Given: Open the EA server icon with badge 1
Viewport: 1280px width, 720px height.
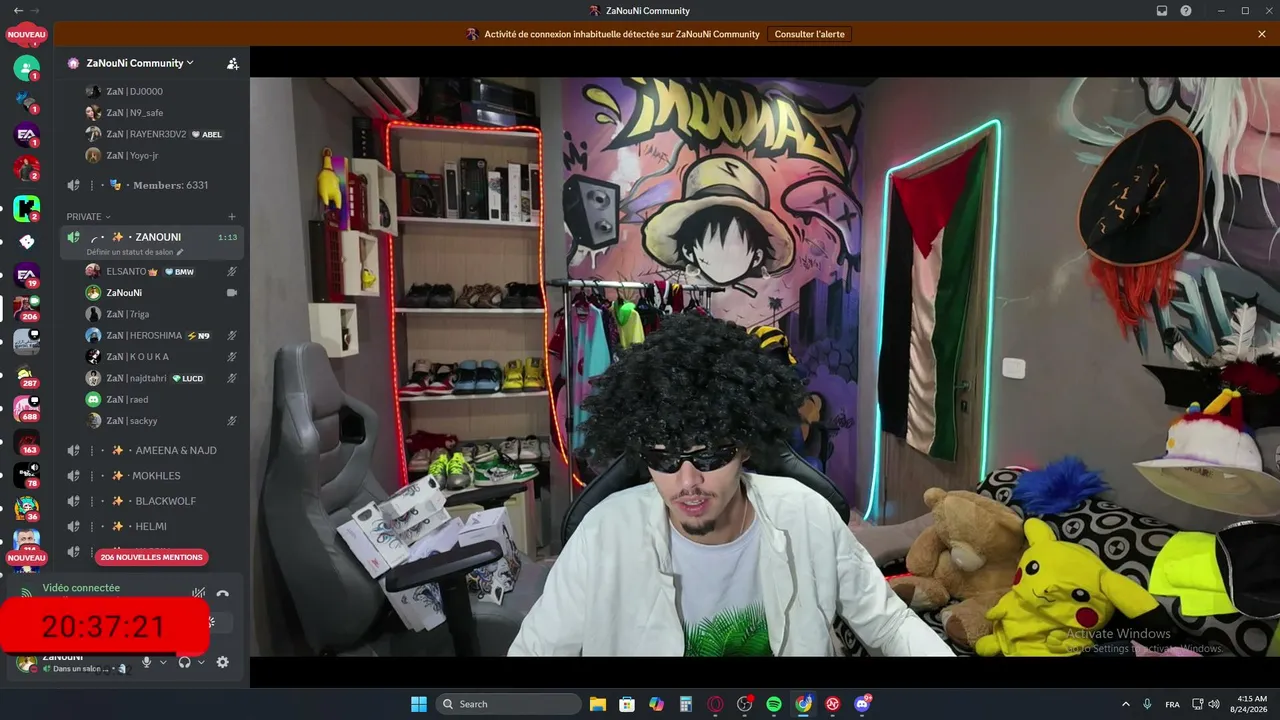Looking at the screenshot, I should point(27,135).
